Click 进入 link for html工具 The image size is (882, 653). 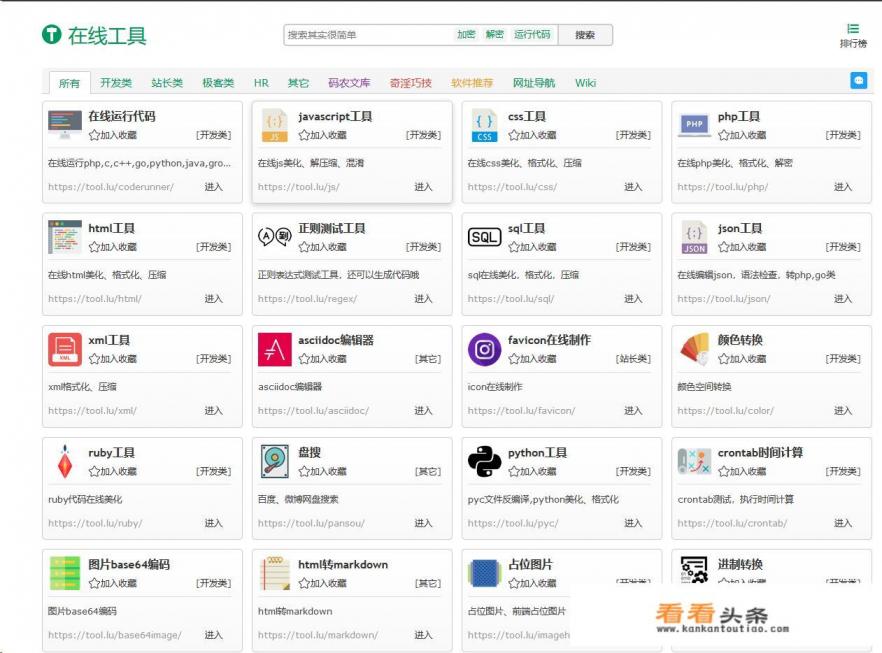[214, 299]
